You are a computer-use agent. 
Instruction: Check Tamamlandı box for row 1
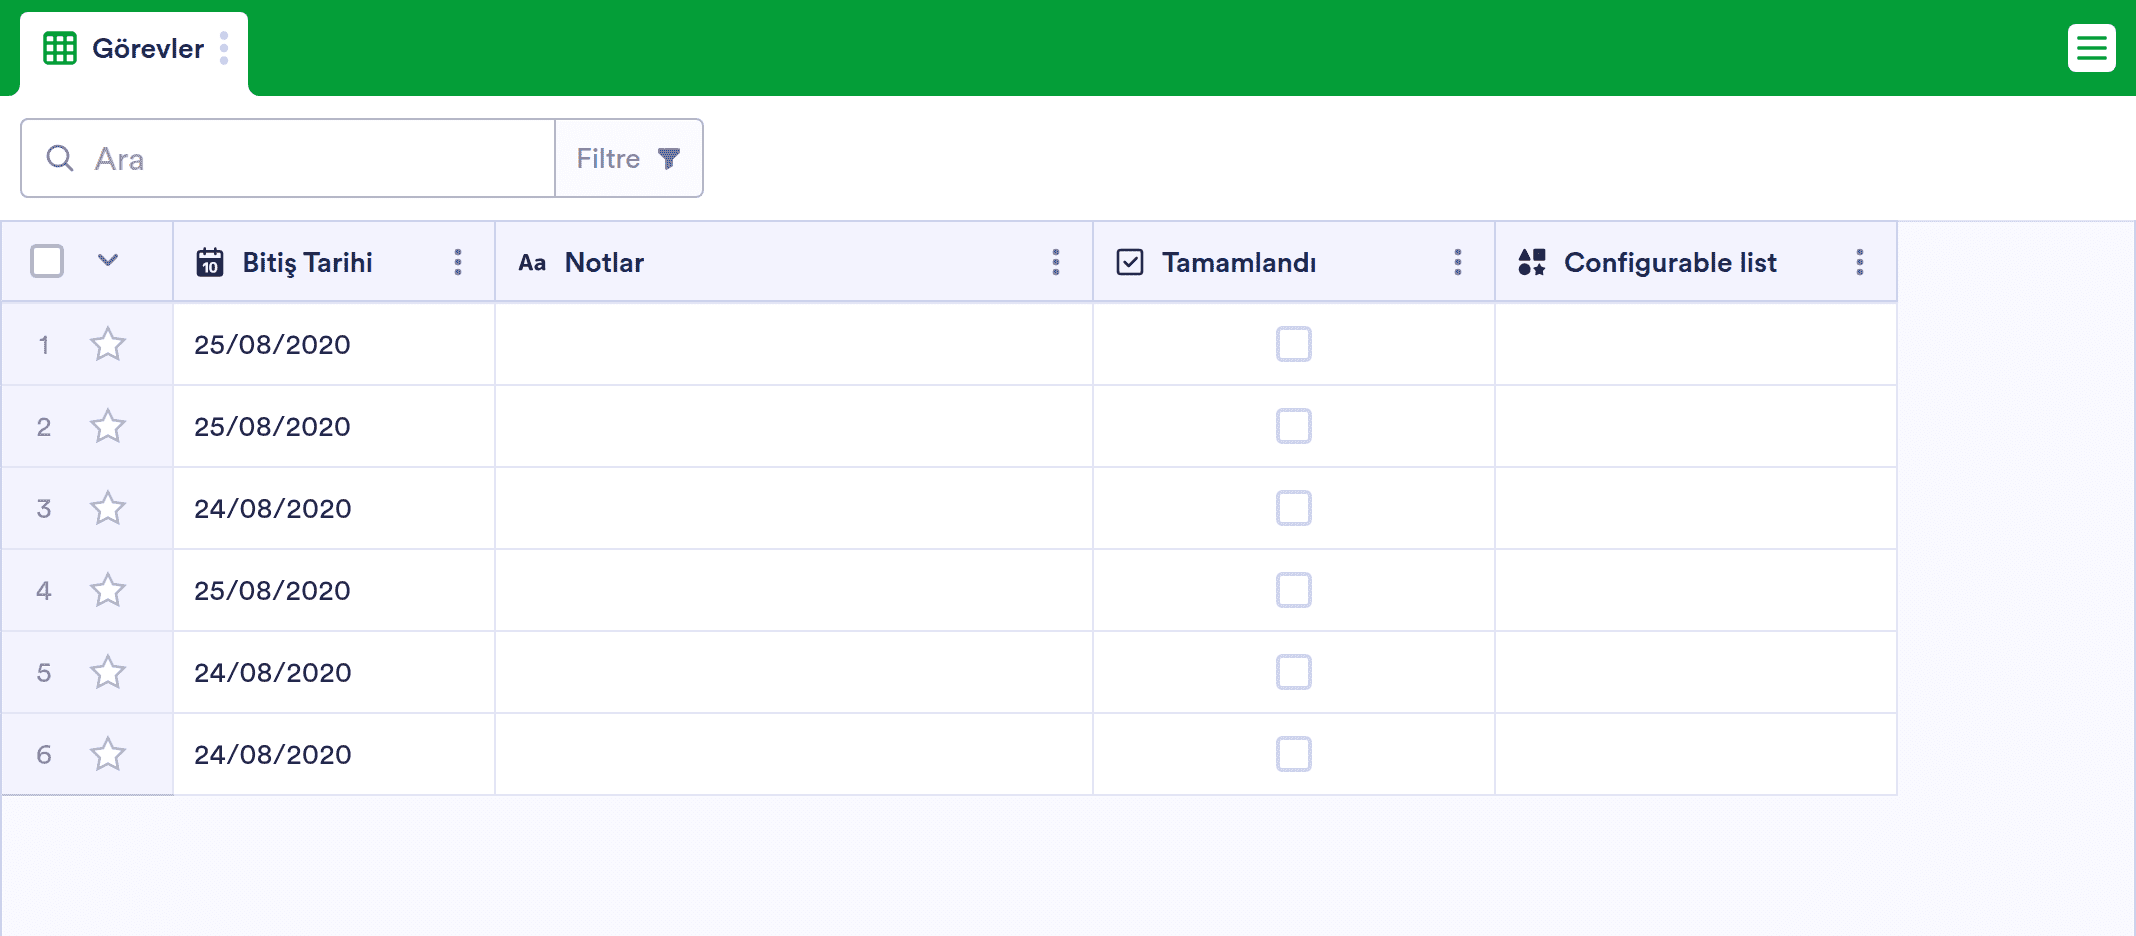(x=1293, y=344)
